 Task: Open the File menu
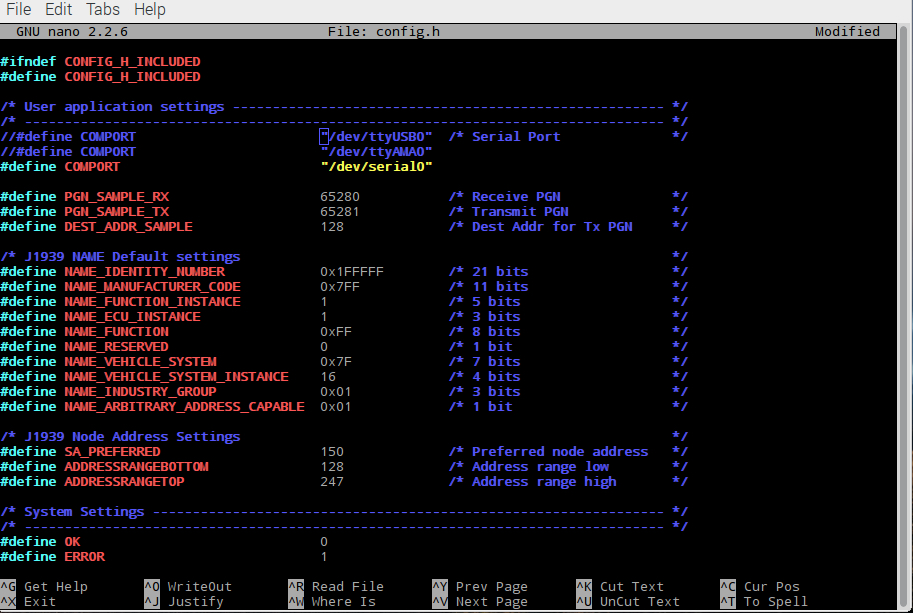coord(18,10)
